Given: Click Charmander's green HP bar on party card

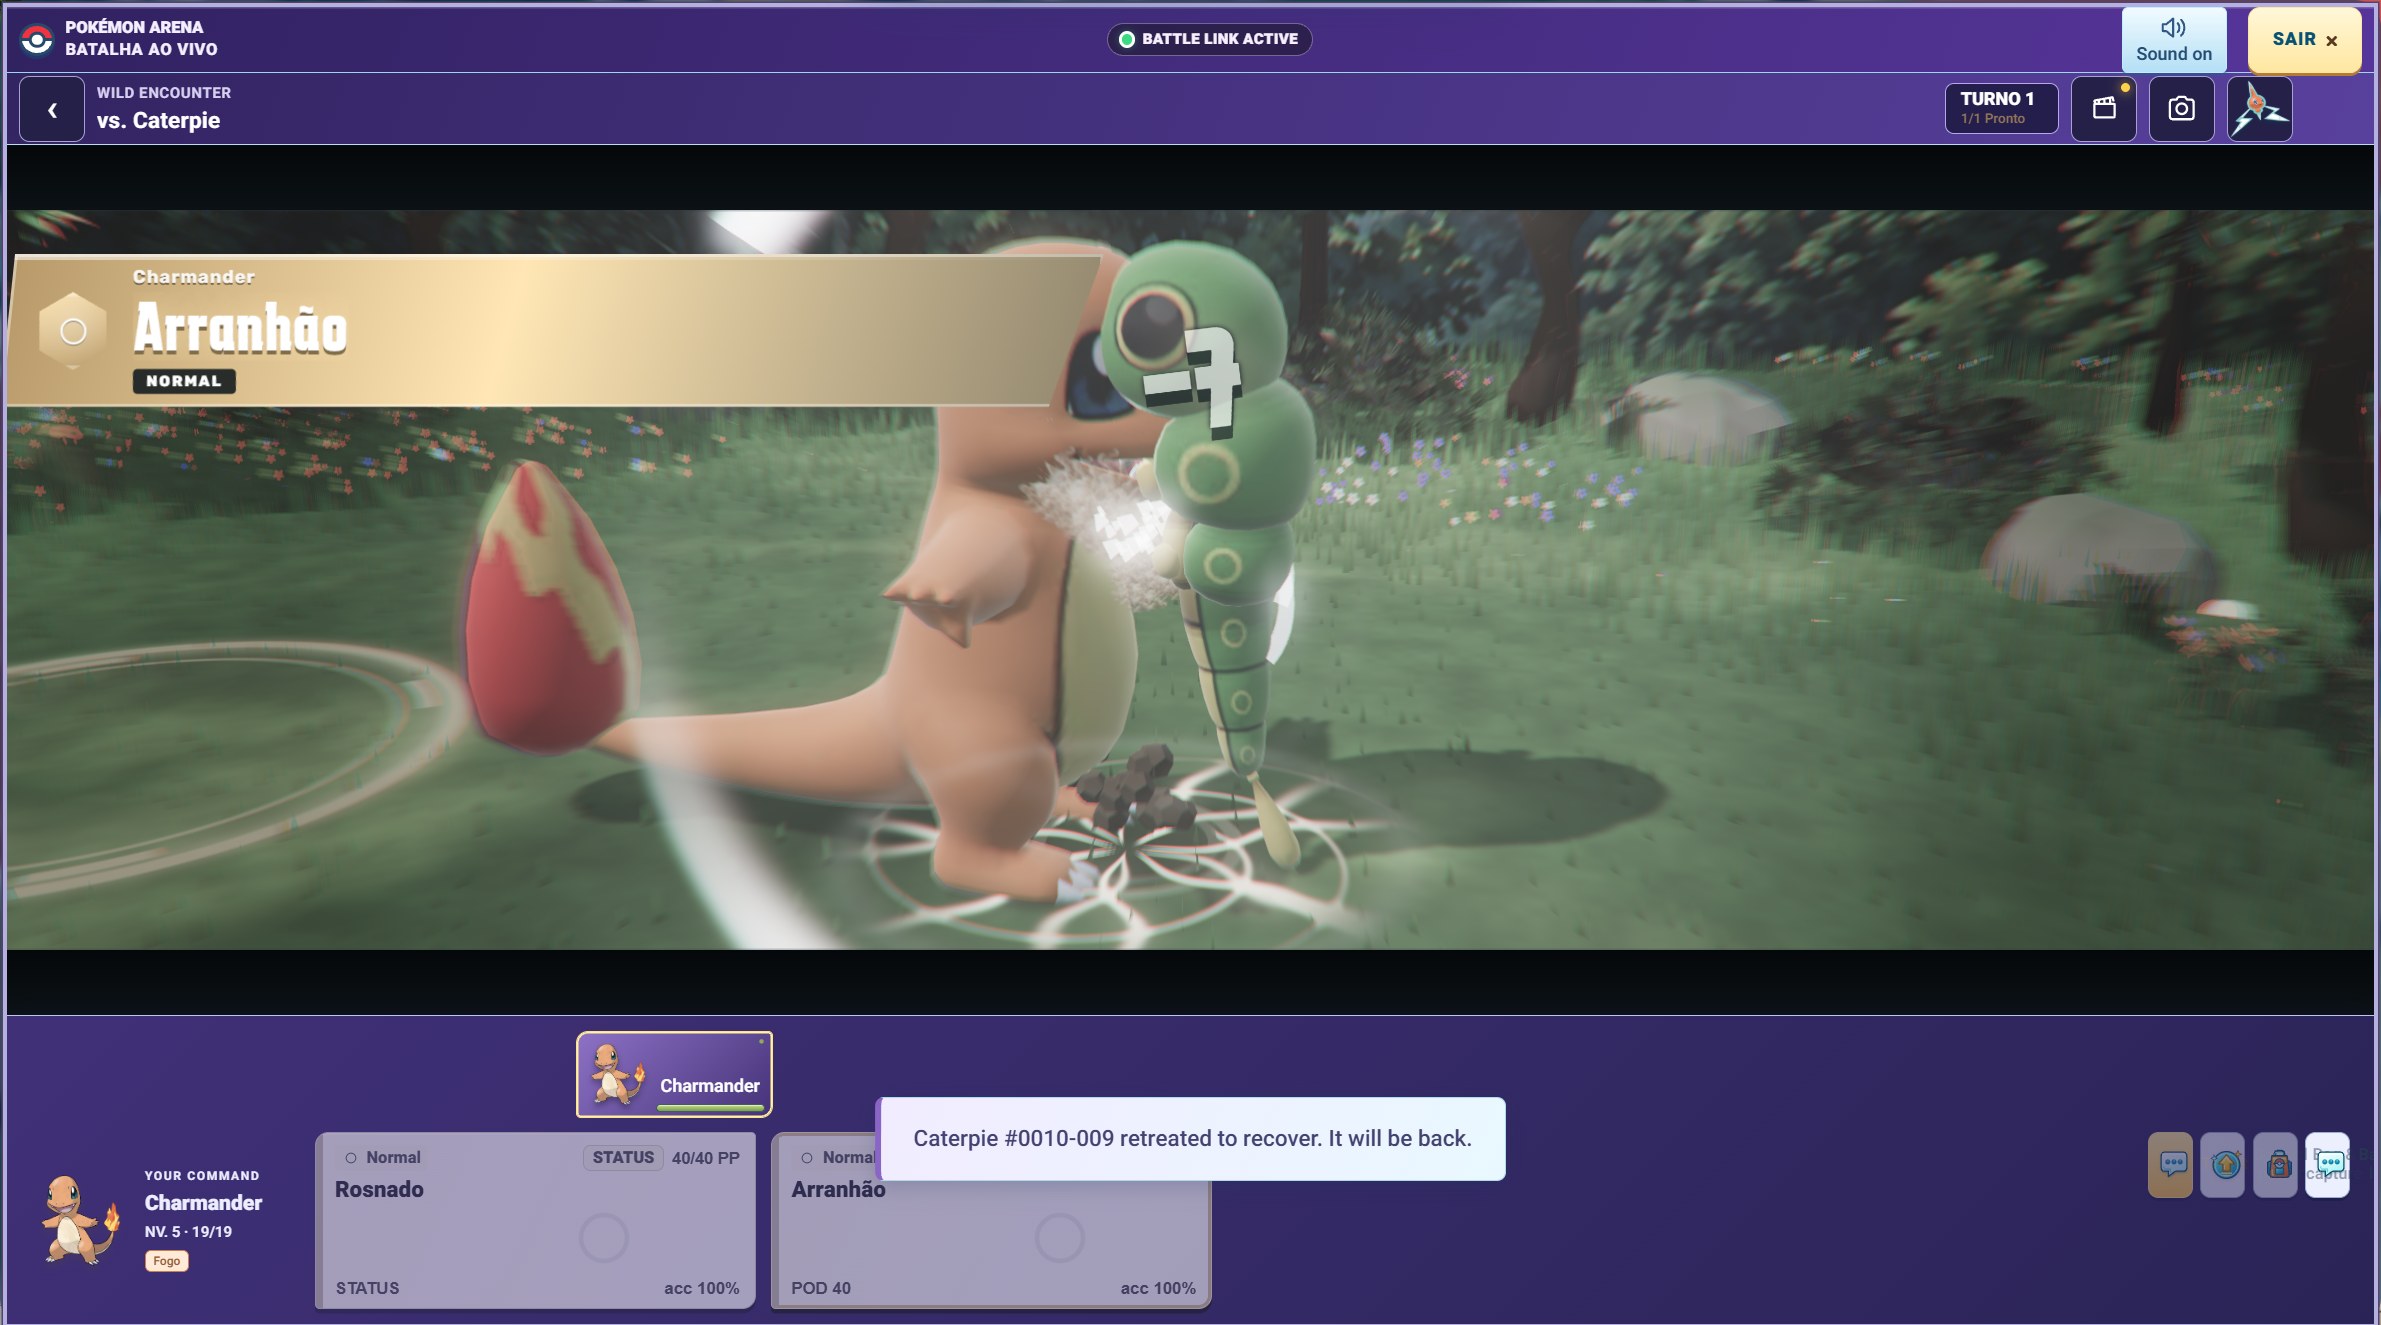Looking at the screenshot, I should point(711,1108).
